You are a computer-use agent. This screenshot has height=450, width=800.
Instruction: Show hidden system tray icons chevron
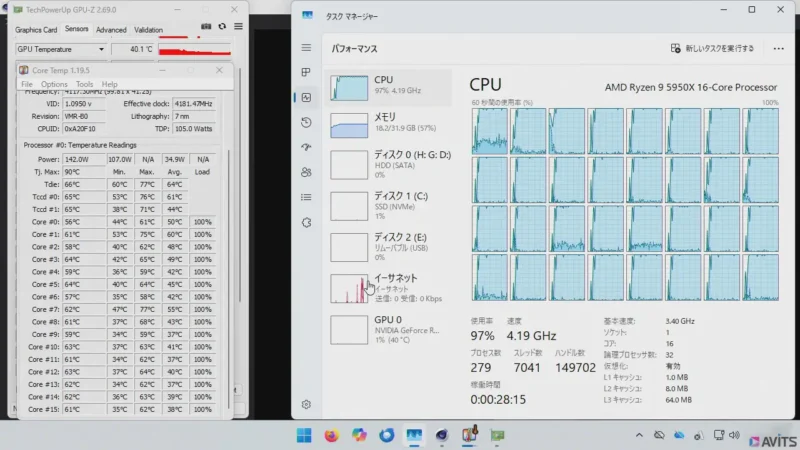click(x=639, y=435)
